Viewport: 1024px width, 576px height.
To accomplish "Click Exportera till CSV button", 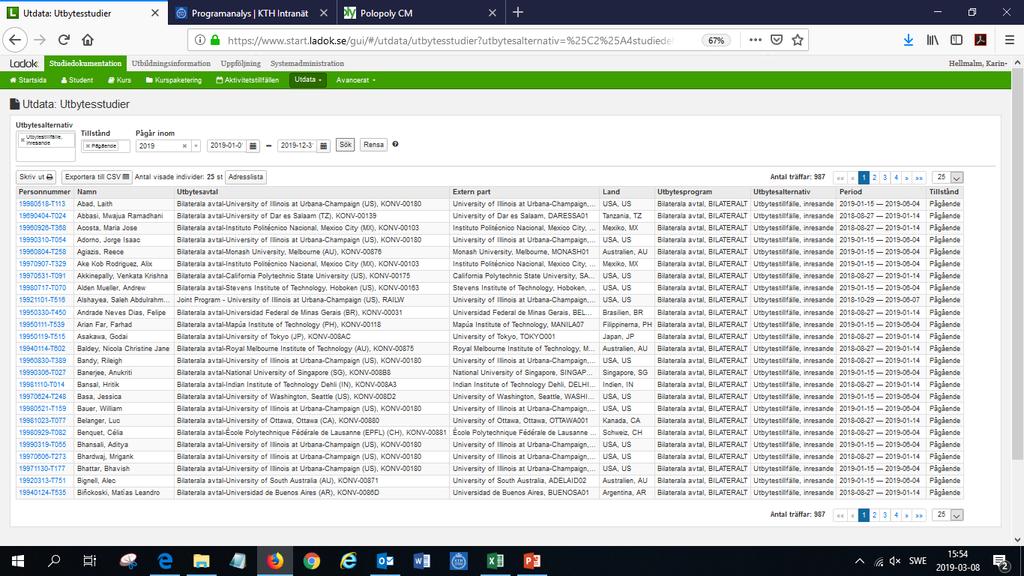I will pos(97,177).
